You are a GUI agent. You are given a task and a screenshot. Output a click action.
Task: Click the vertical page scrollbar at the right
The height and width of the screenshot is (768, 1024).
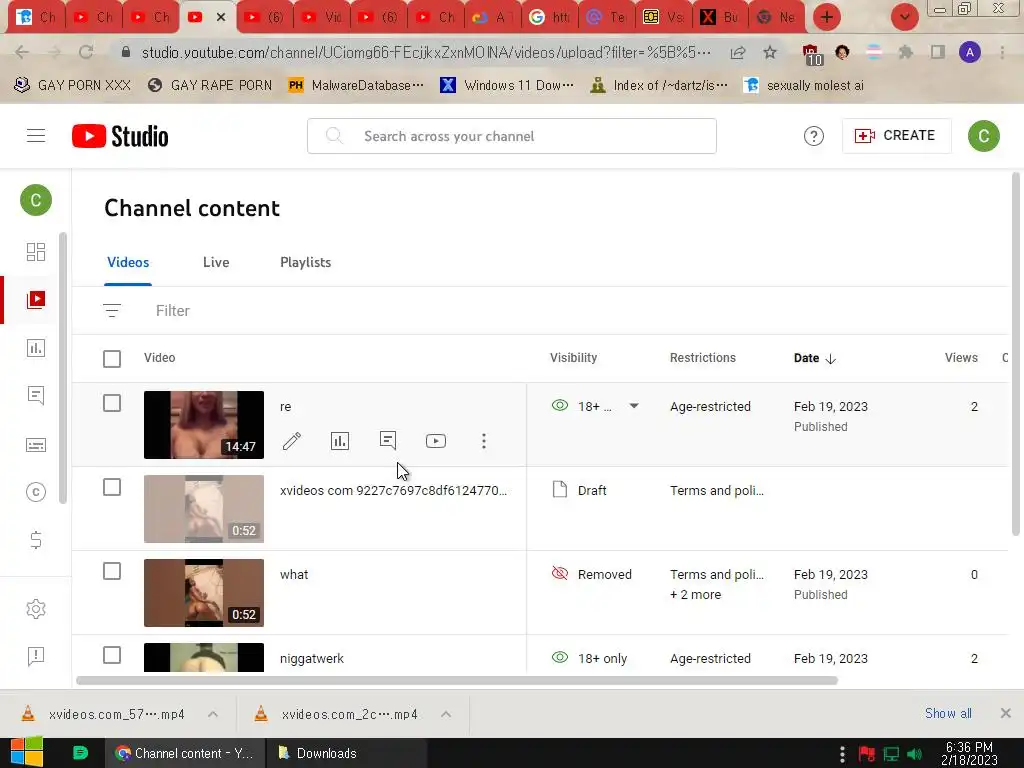click(1016, 353)
